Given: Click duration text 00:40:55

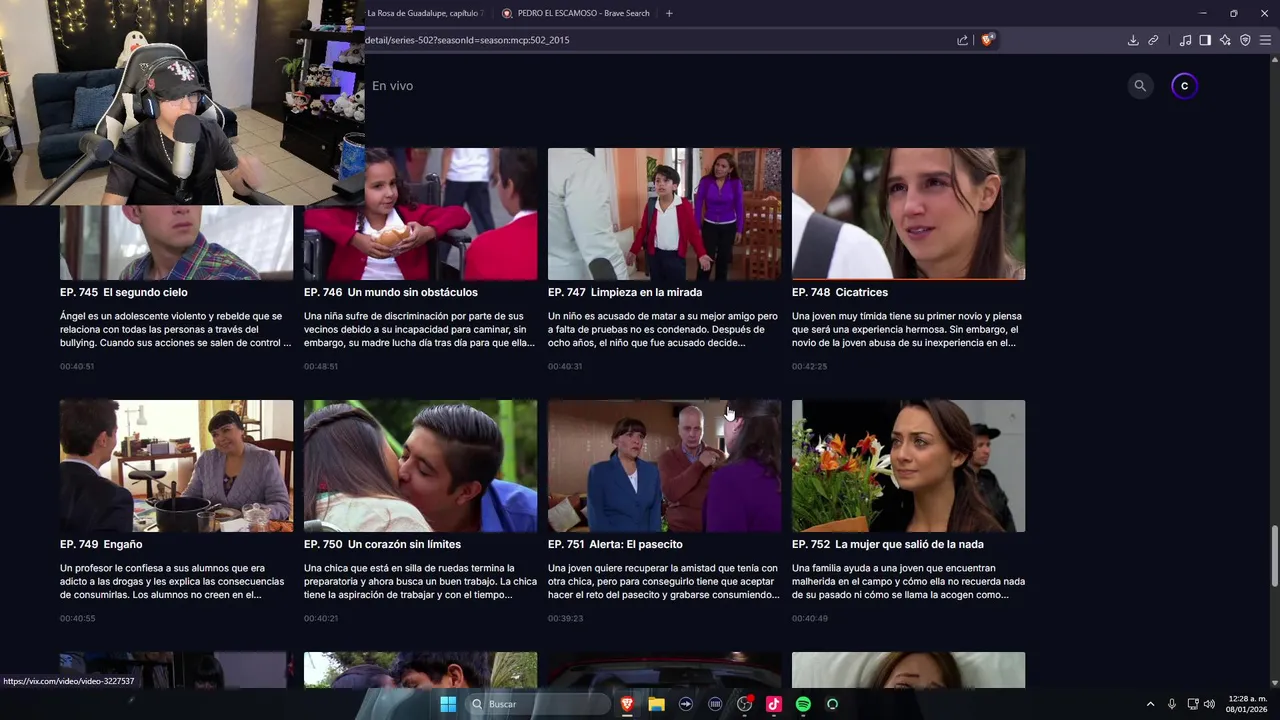Looking at the screenshot, I should tap(77, 618).
